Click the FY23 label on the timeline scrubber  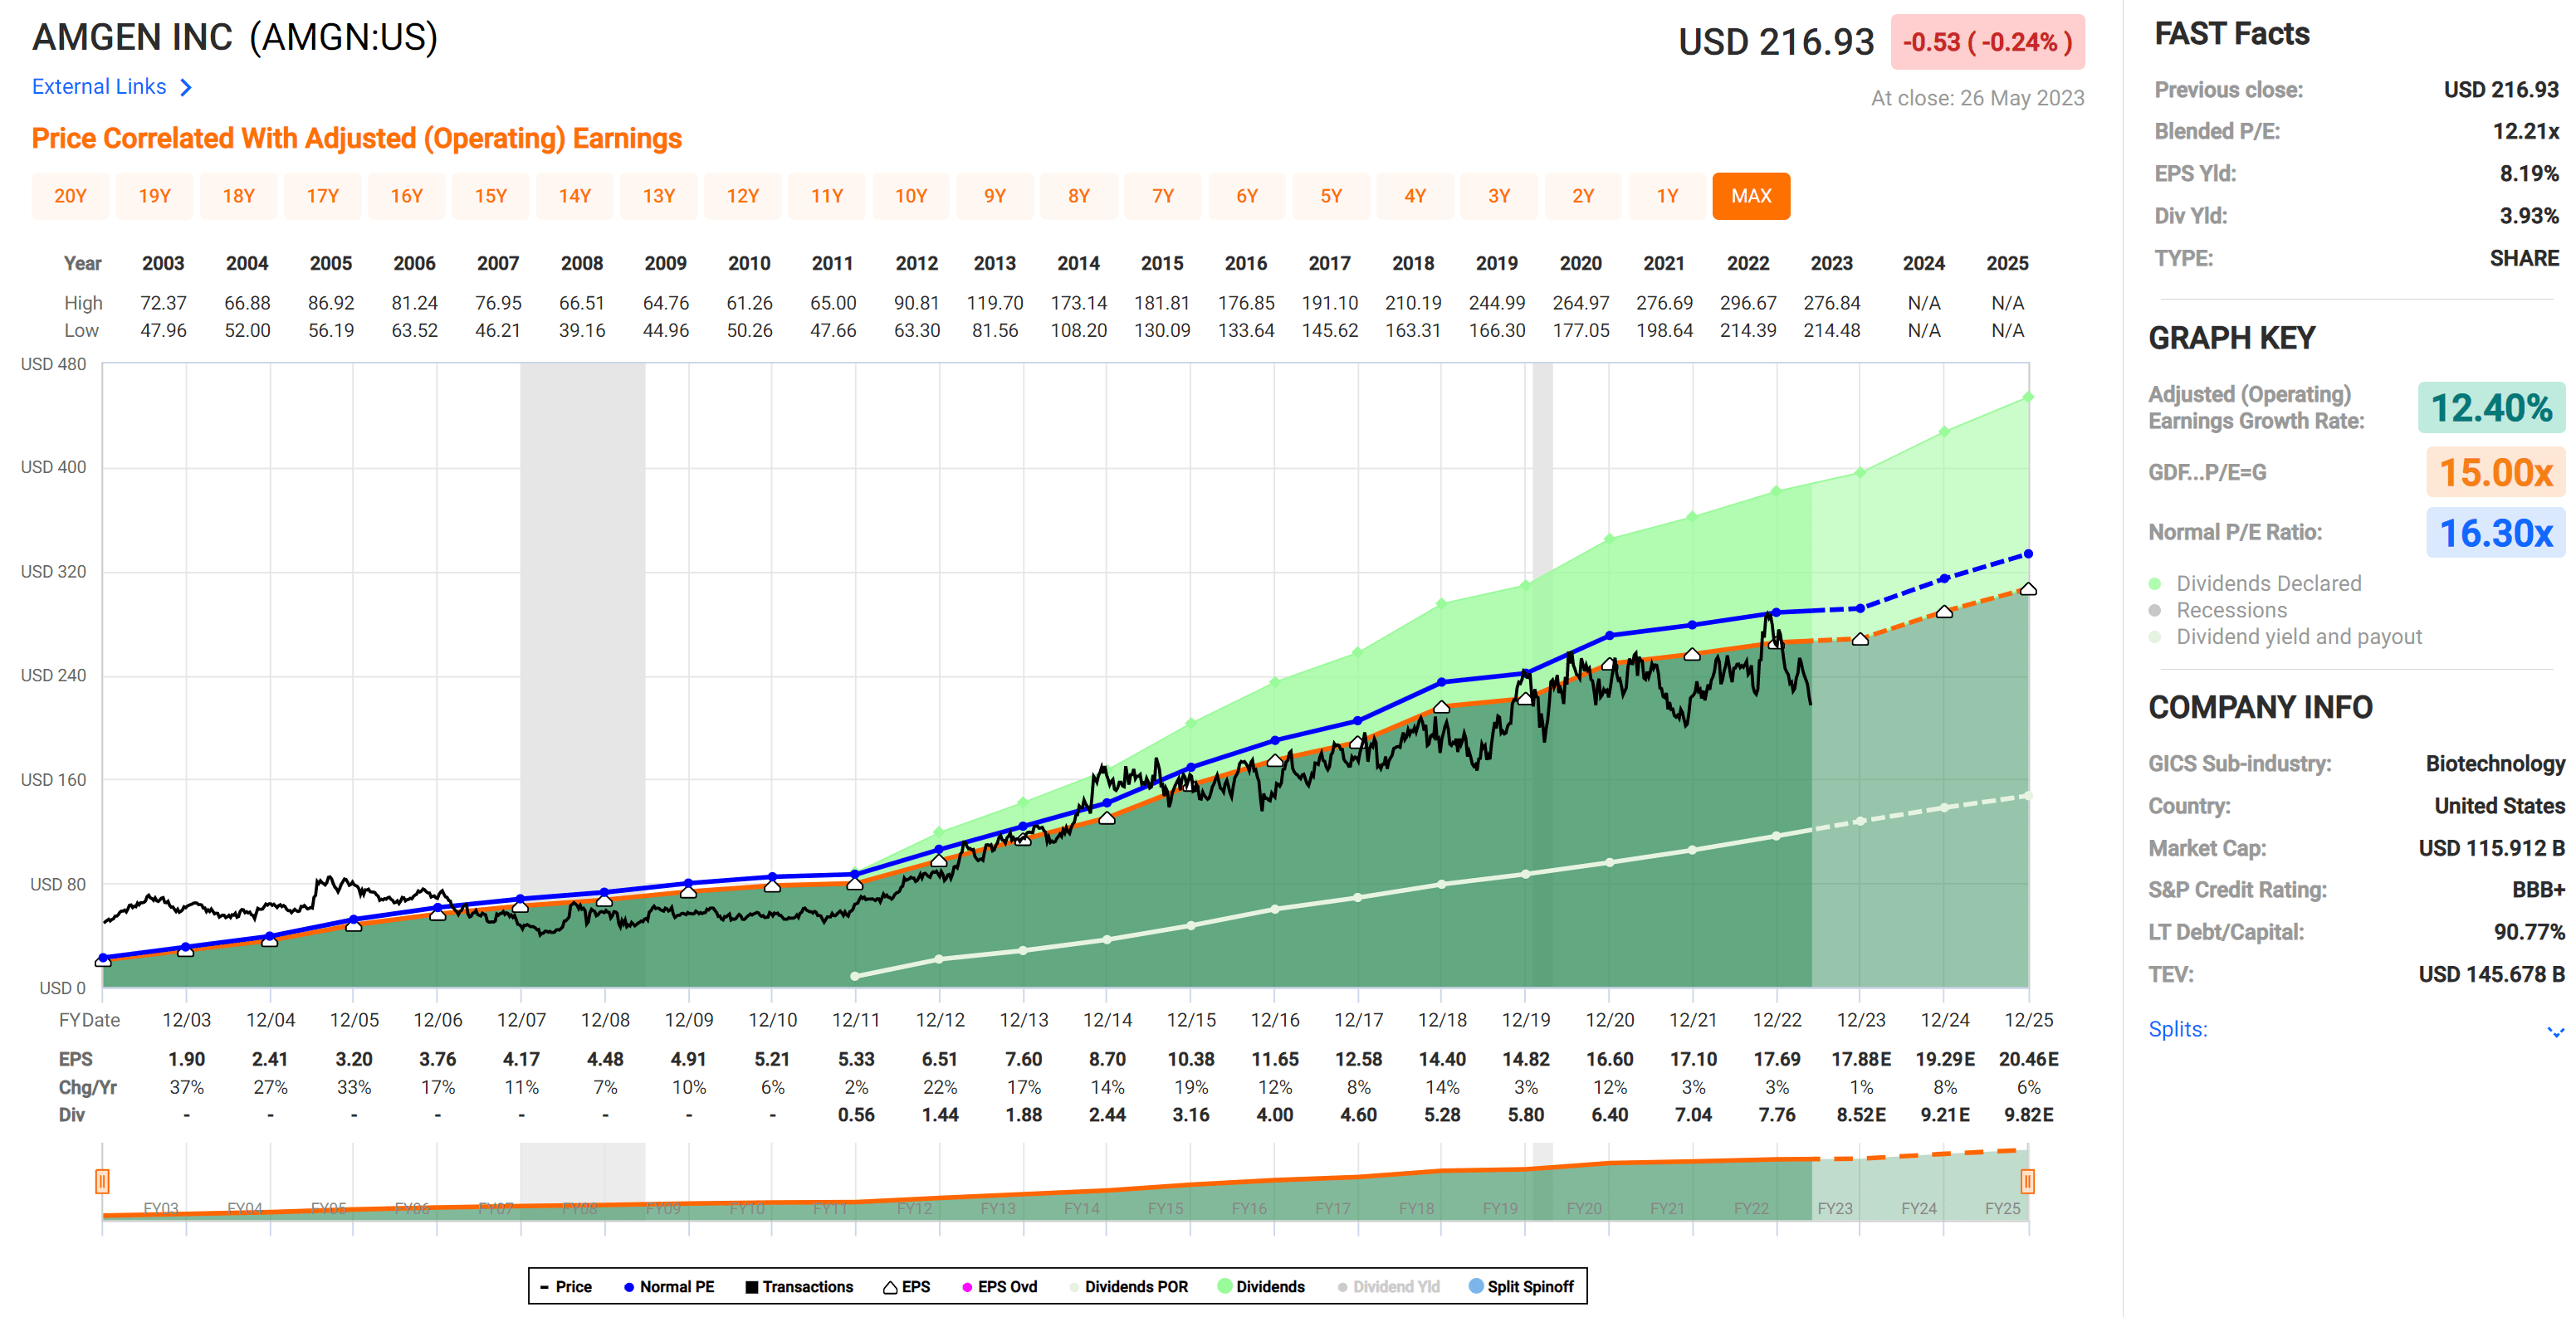pyautogui.click(x=1836, y=1208)
